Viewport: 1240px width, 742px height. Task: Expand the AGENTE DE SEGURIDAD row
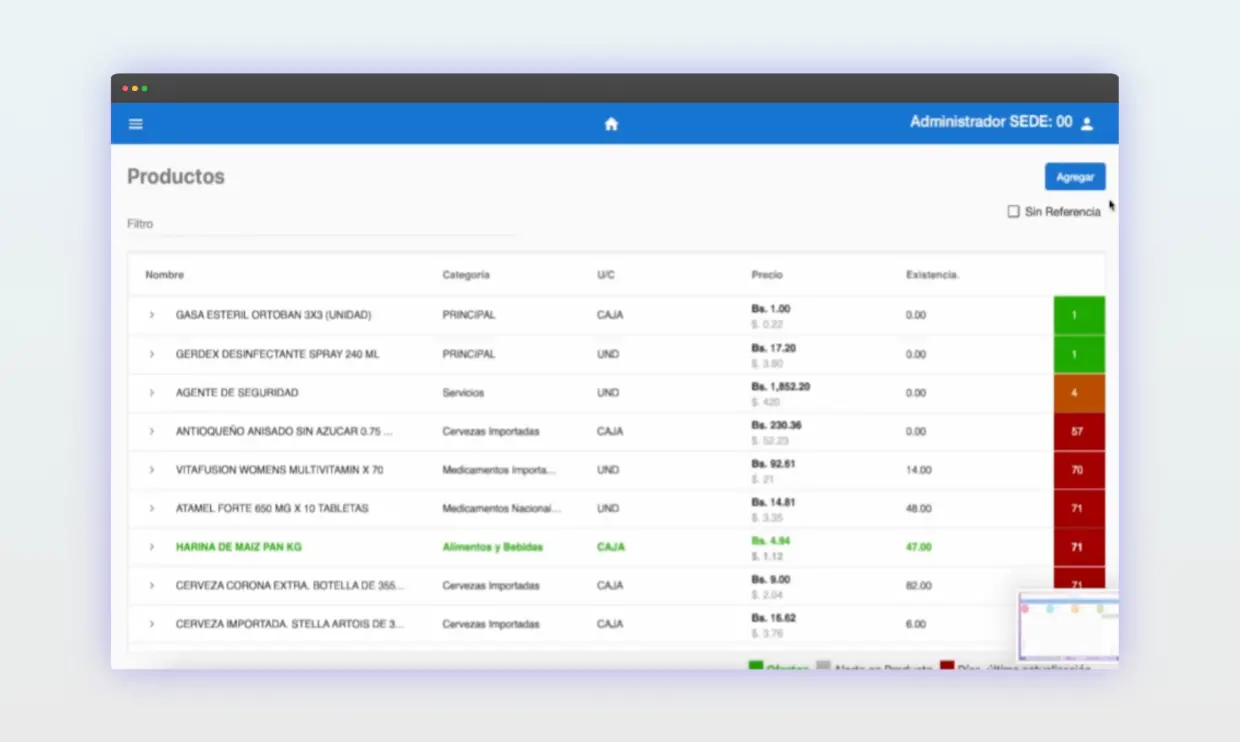pyautogui.click(x=152, y=393)
